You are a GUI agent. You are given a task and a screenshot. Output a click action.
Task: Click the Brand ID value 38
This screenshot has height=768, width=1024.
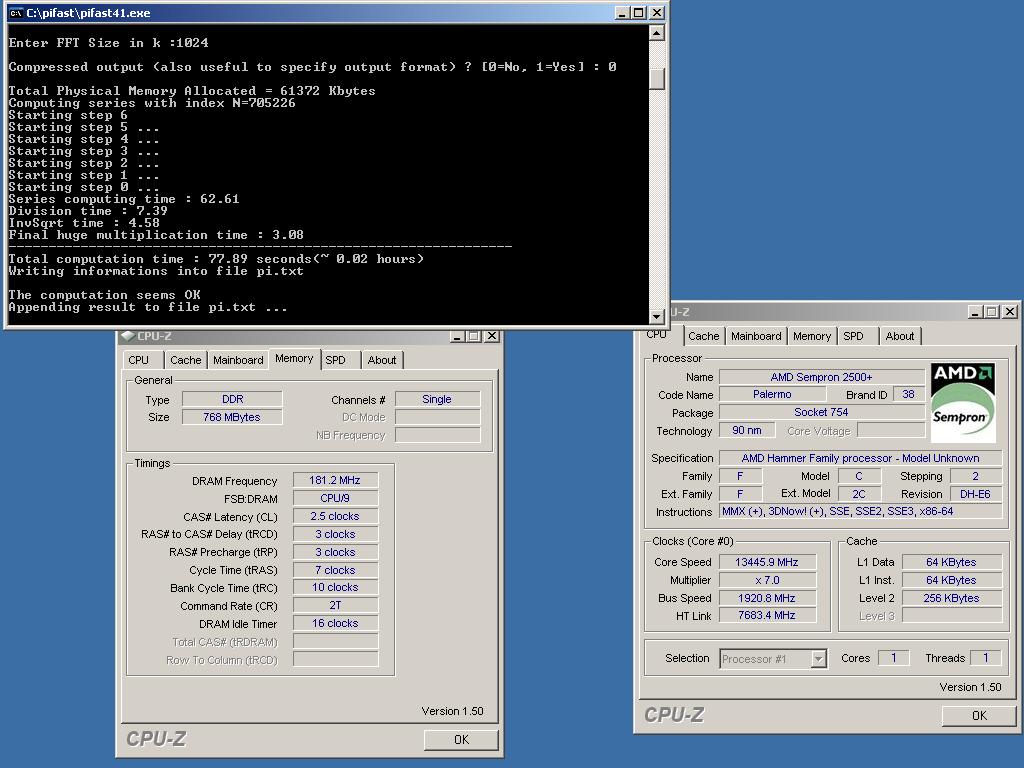click(908, 394)
